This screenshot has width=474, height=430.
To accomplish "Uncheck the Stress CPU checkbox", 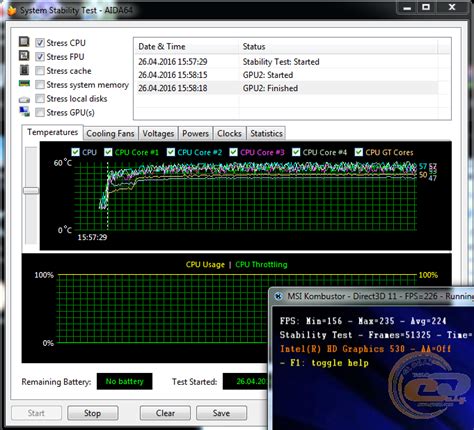I will (40, 43).
